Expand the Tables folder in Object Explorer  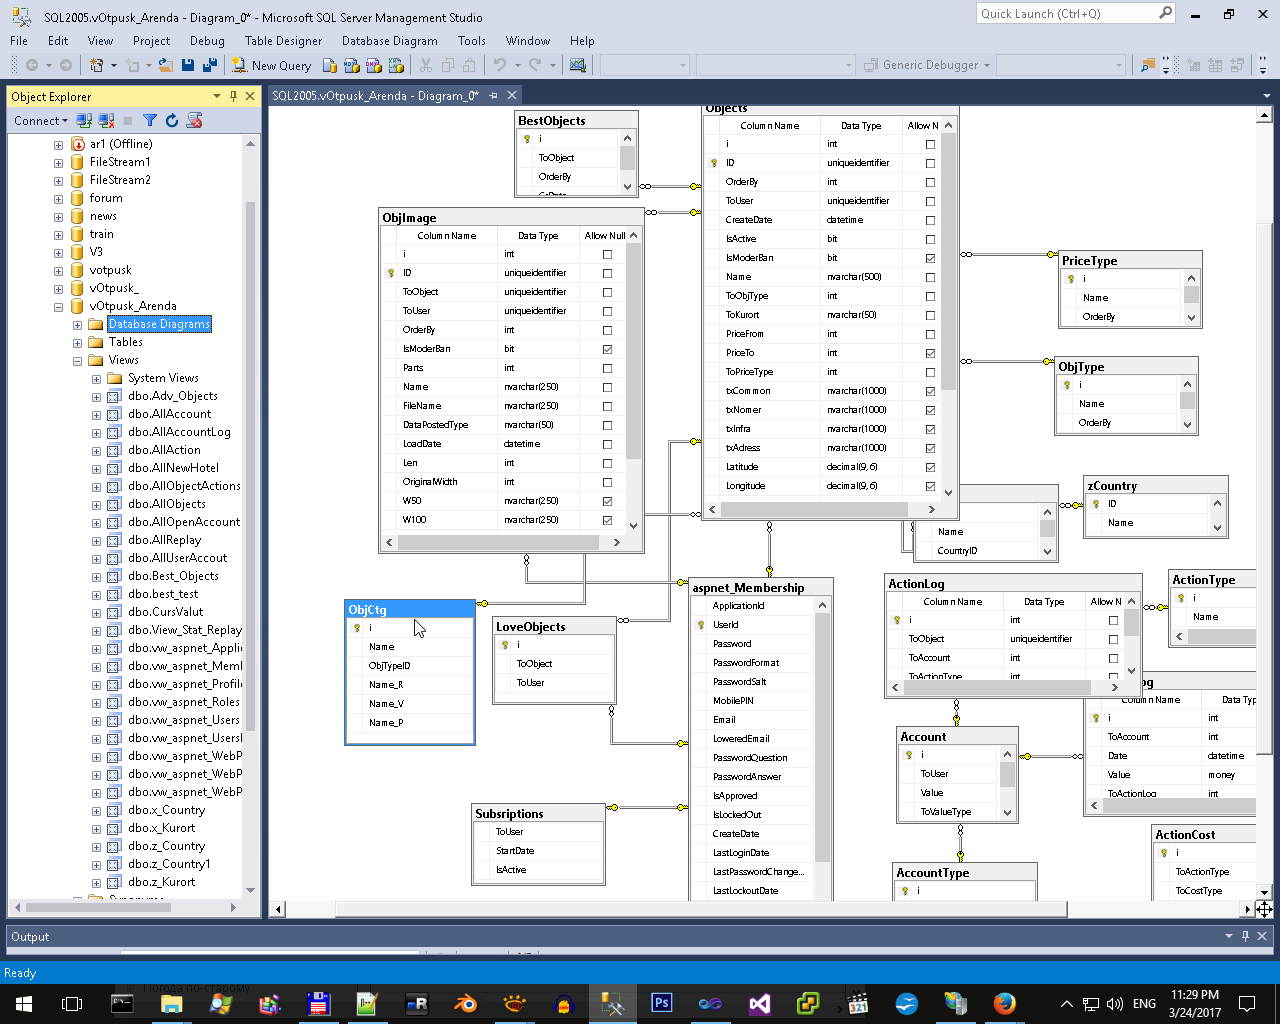click(78, 343)
